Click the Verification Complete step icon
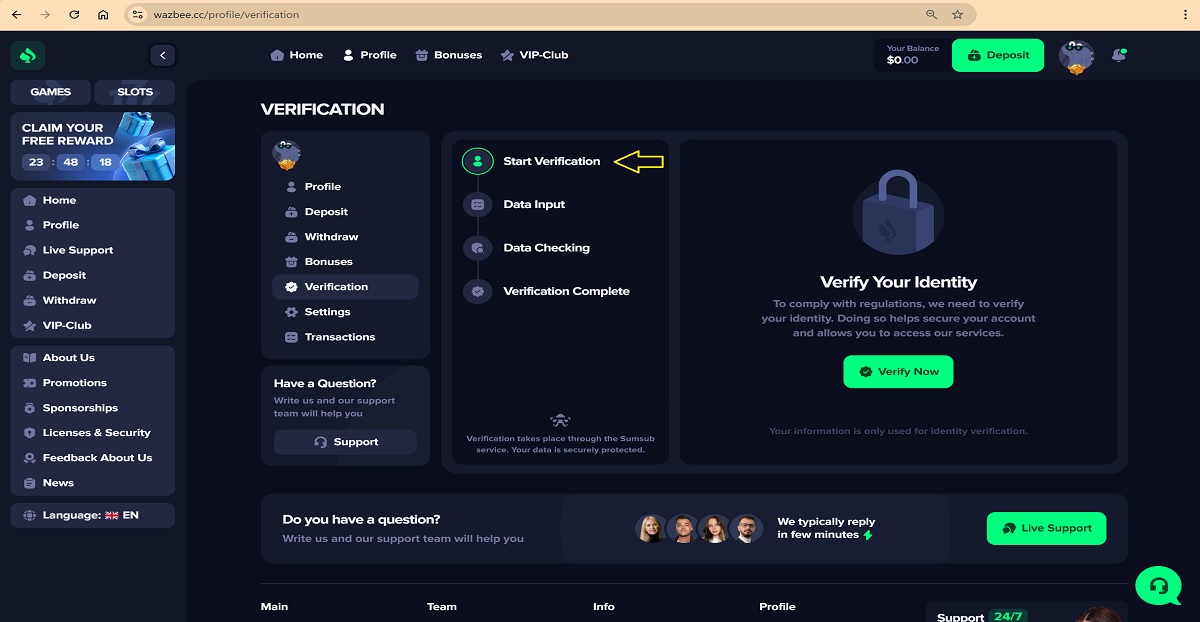 click(477, 291)
